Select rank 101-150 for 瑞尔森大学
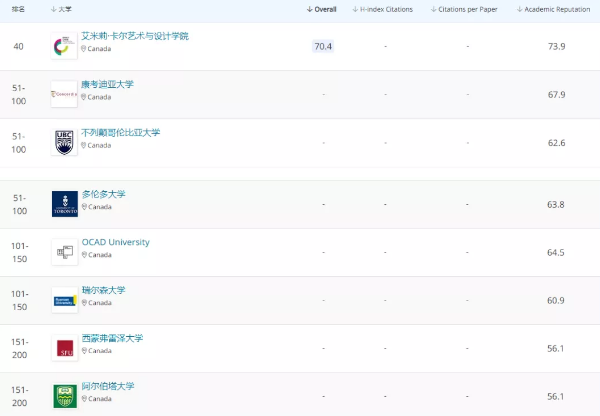This screenshot has width=600, height=416. tap(20, 300)
